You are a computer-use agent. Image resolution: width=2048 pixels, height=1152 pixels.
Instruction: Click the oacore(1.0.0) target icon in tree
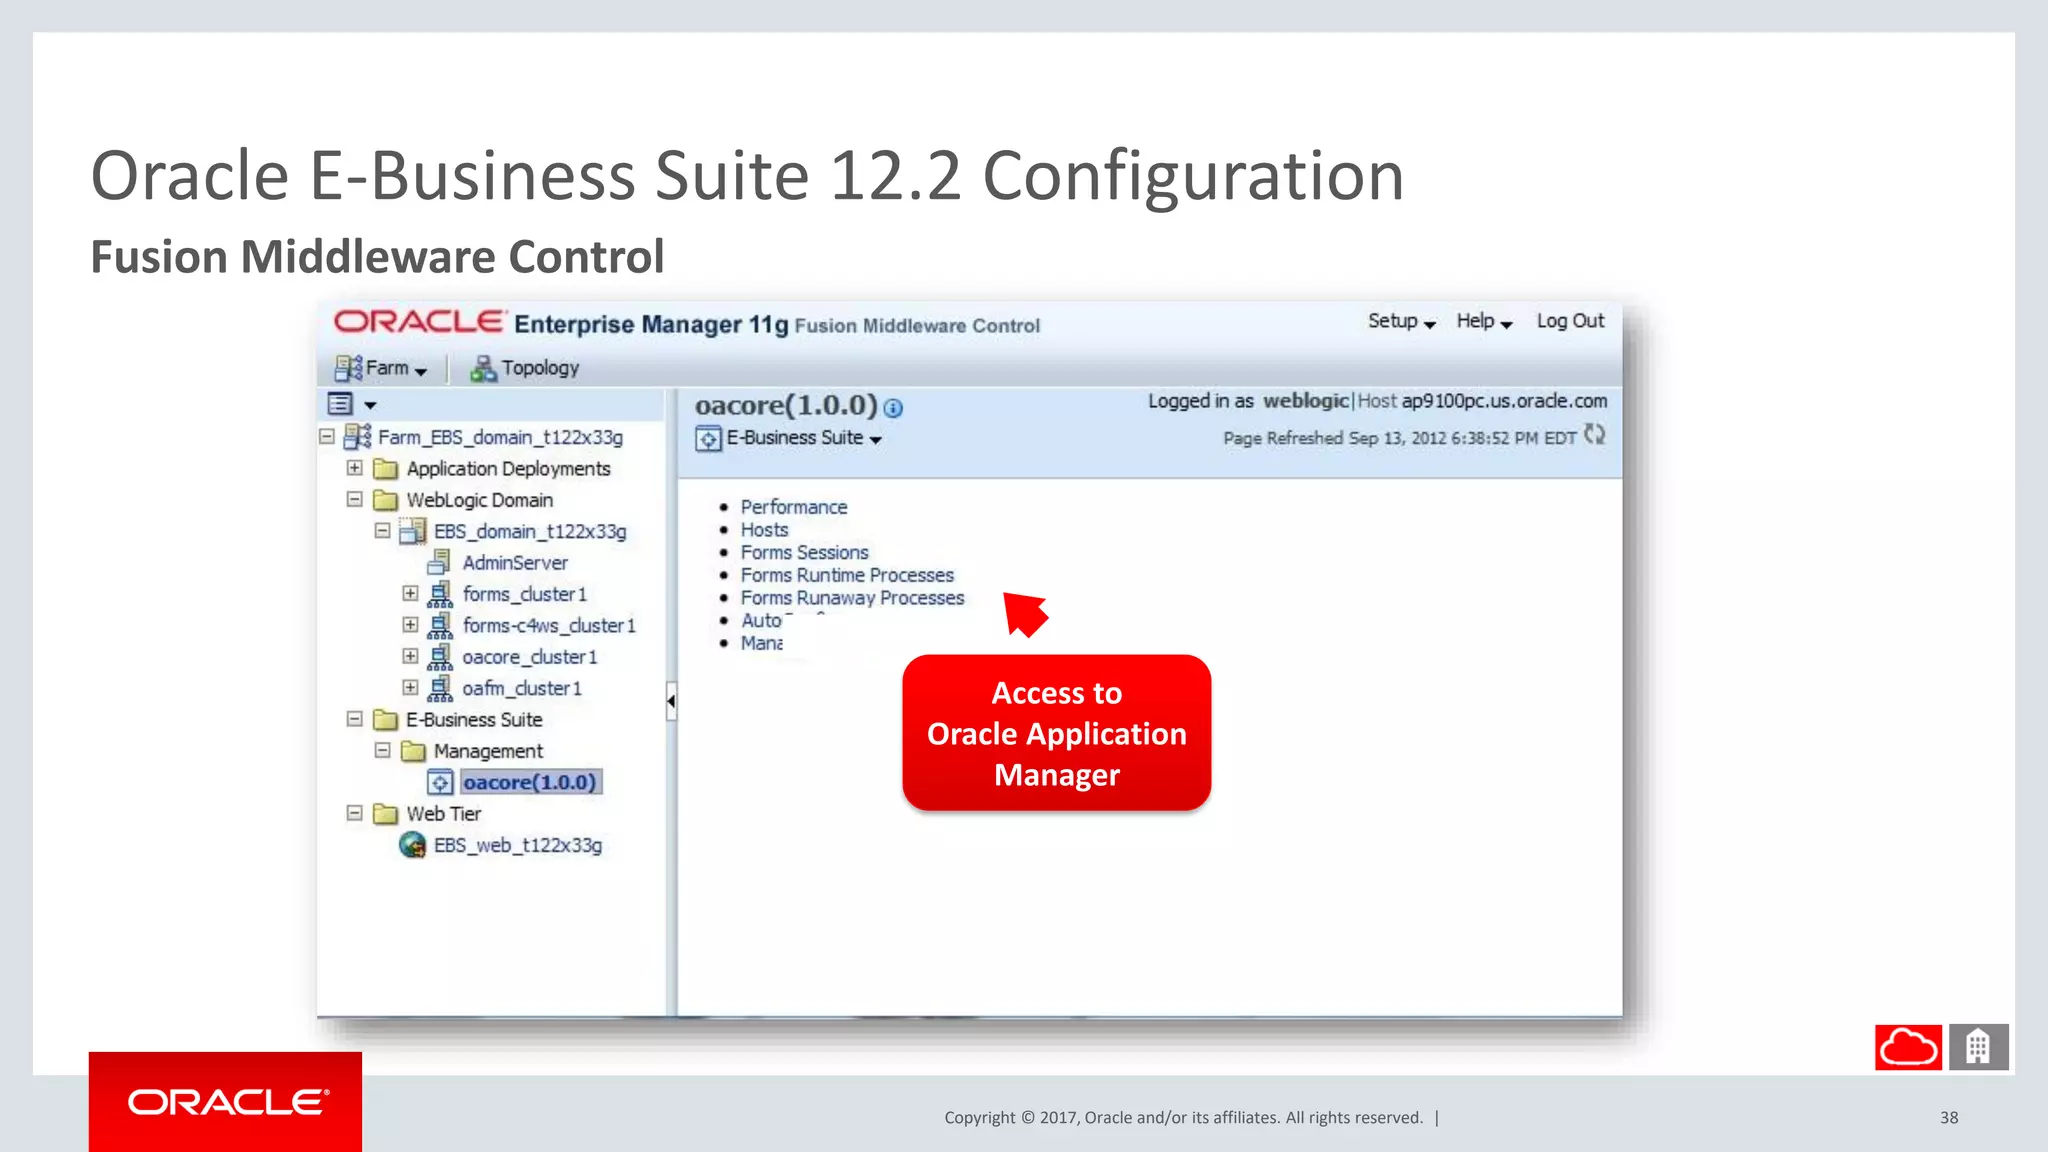(x=441, y=782)
